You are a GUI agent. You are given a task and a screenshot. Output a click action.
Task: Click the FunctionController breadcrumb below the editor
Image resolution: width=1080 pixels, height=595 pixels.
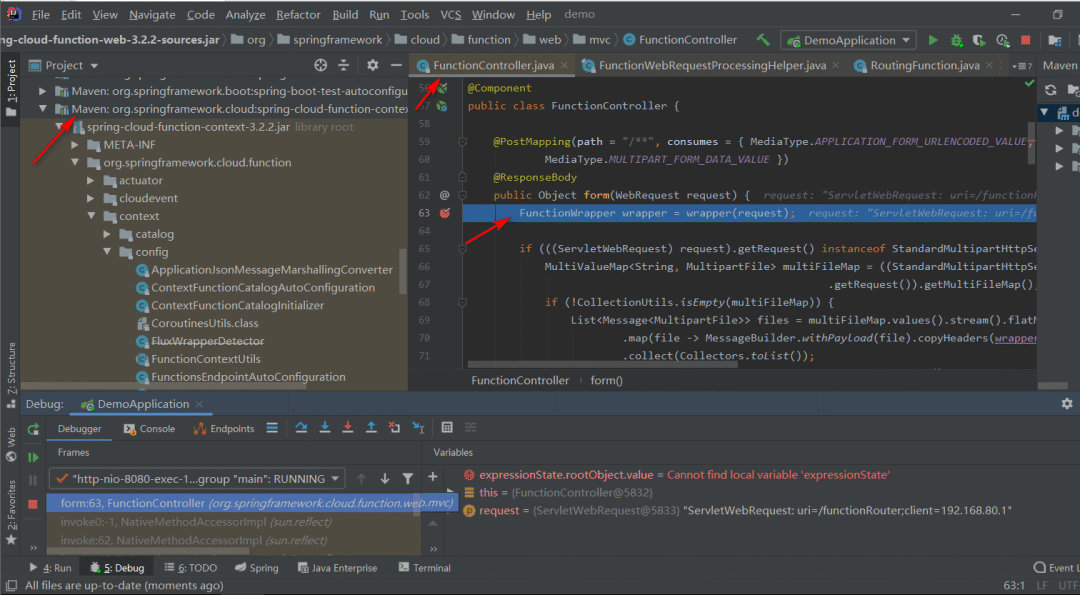[x=520, y=380]
